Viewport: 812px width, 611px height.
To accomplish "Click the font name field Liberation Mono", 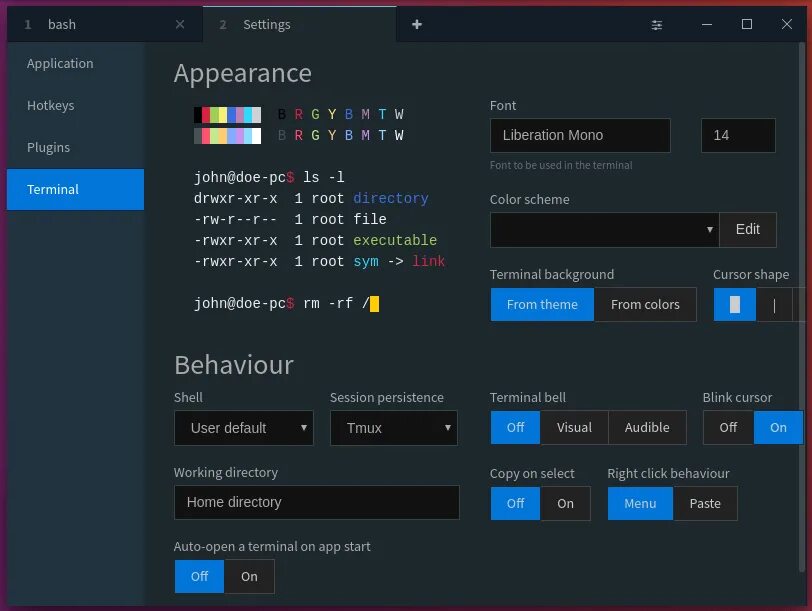I will [x=580, y=136].
